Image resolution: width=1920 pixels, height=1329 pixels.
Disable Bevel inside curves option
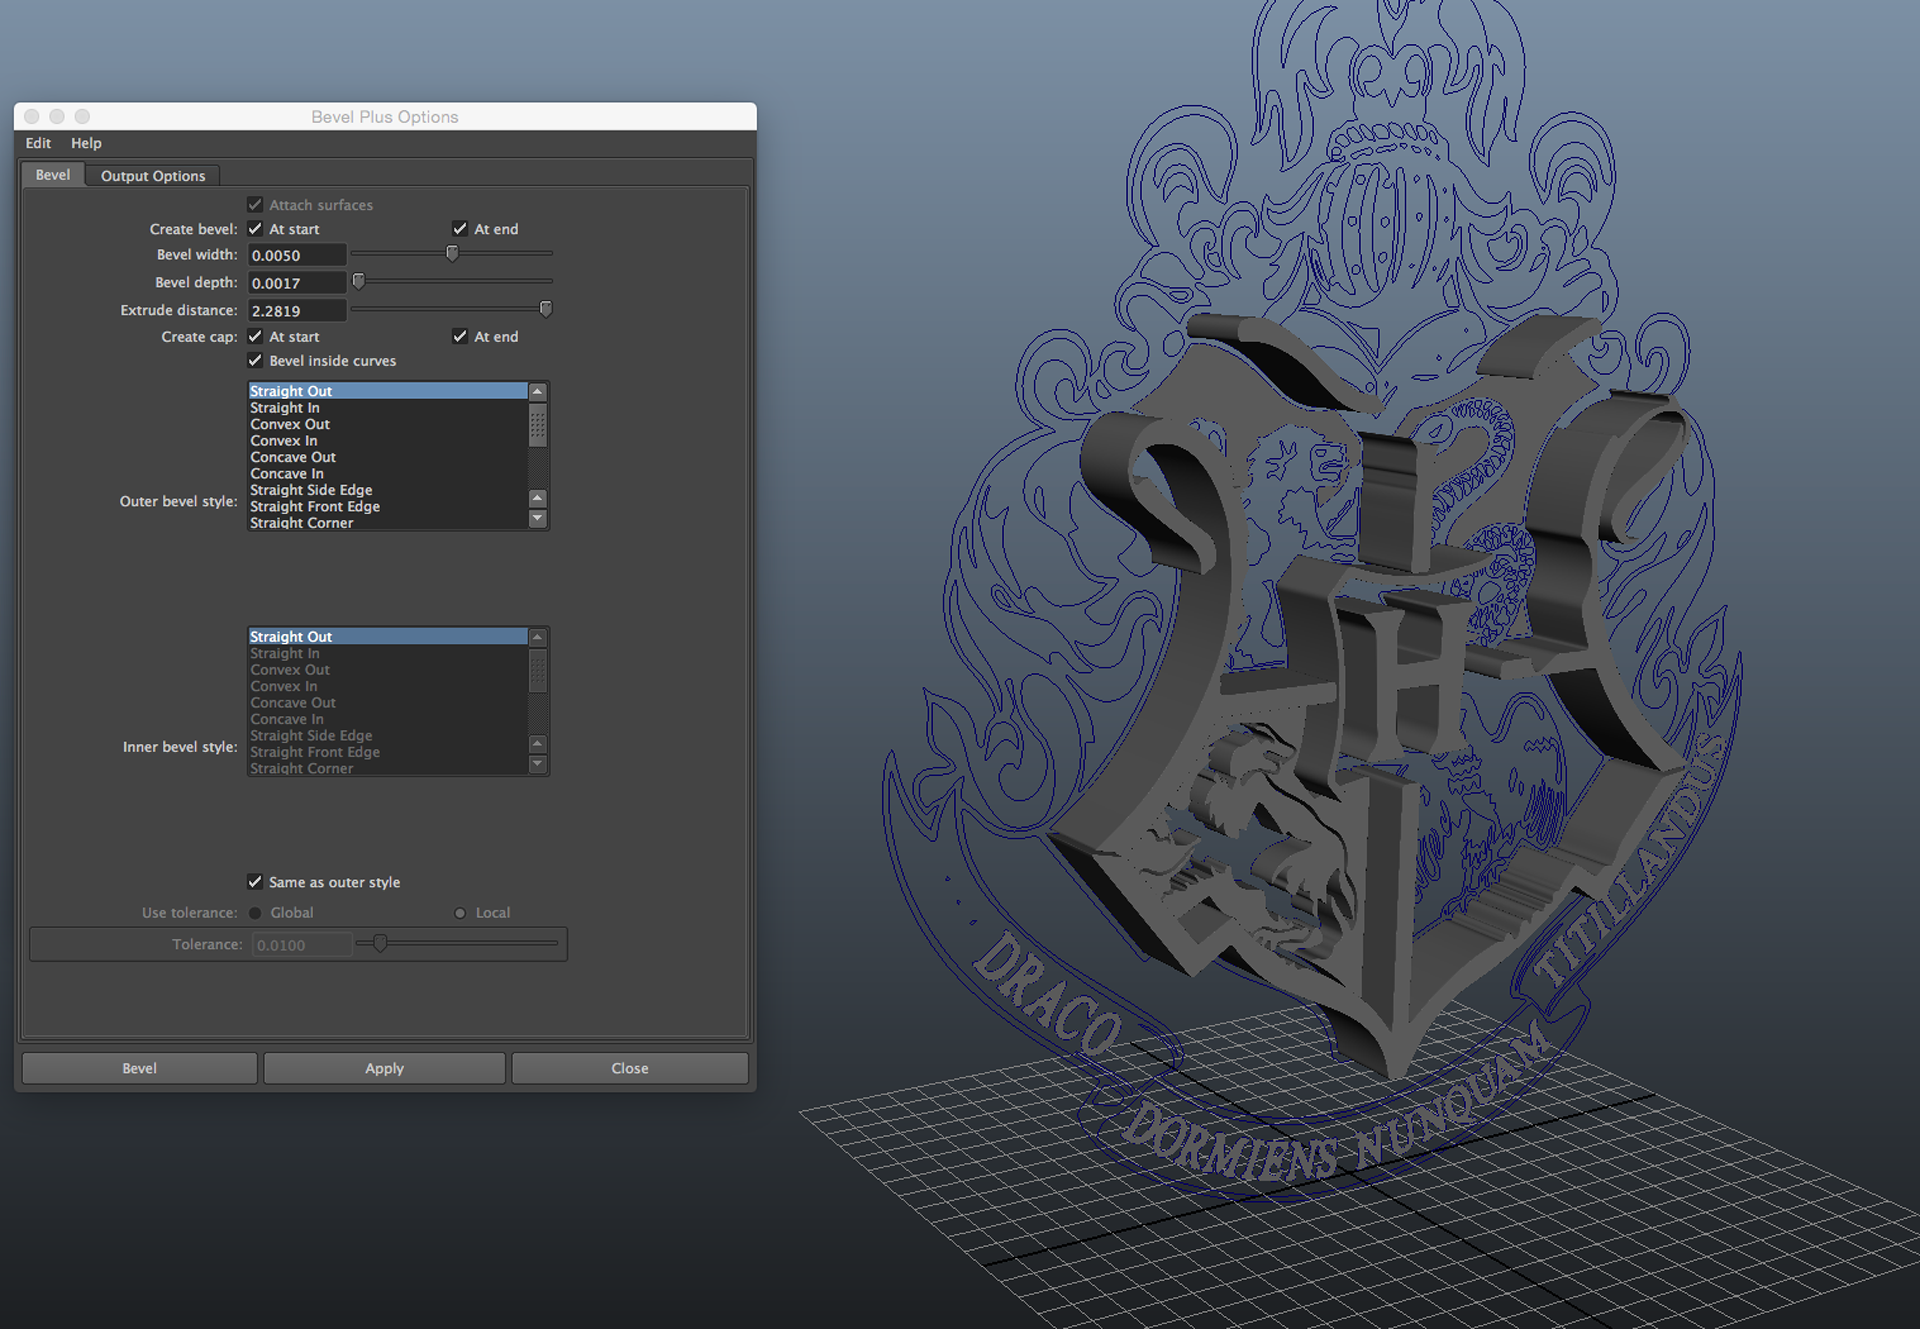tap(256, 361)
